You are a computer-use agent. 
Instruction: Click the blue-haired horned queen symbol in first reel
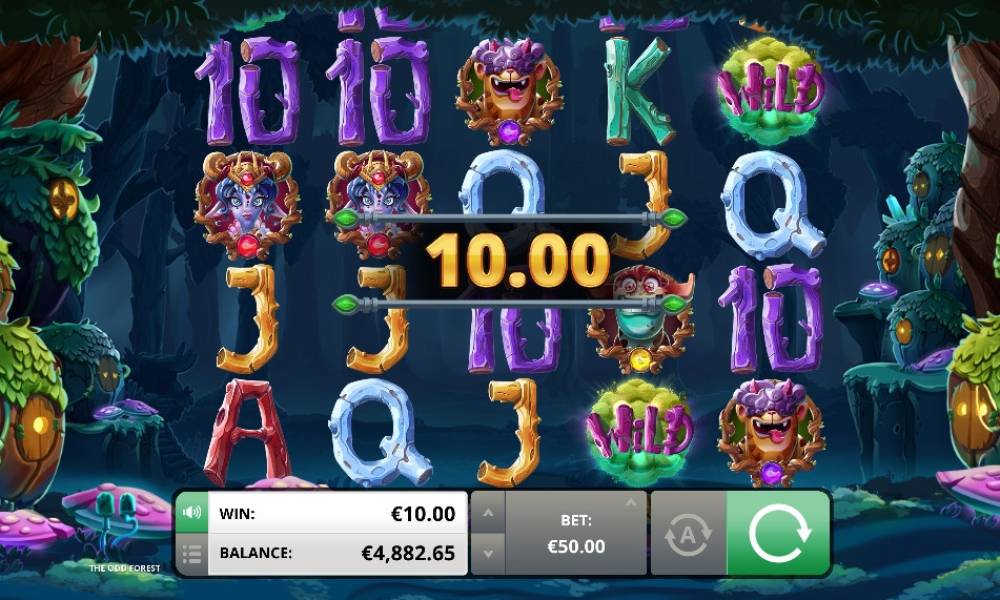(247, 205)
